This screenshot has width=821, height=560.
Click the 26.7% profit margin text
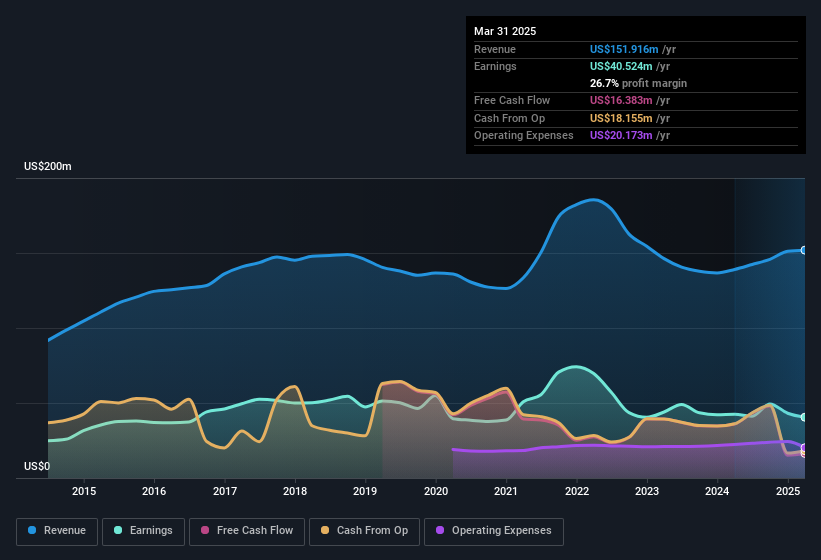tap(638, 83)
